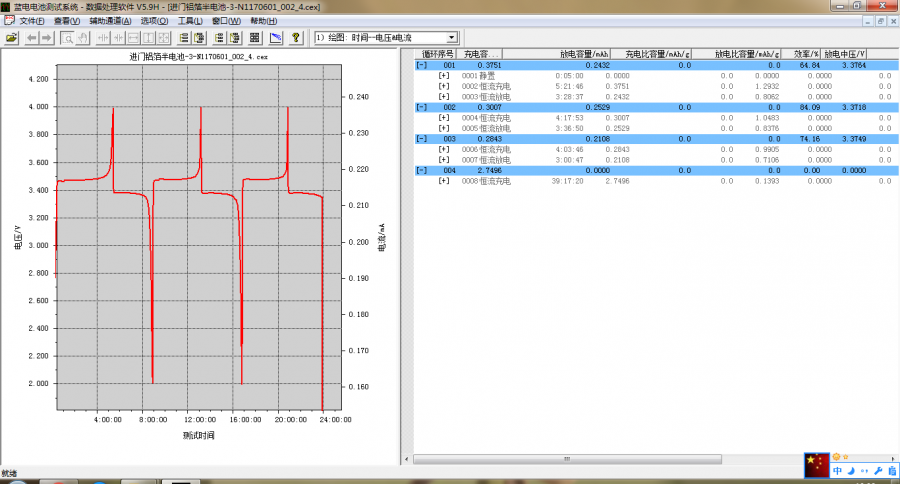Click the left arrow previous button

tap(31, 38)
